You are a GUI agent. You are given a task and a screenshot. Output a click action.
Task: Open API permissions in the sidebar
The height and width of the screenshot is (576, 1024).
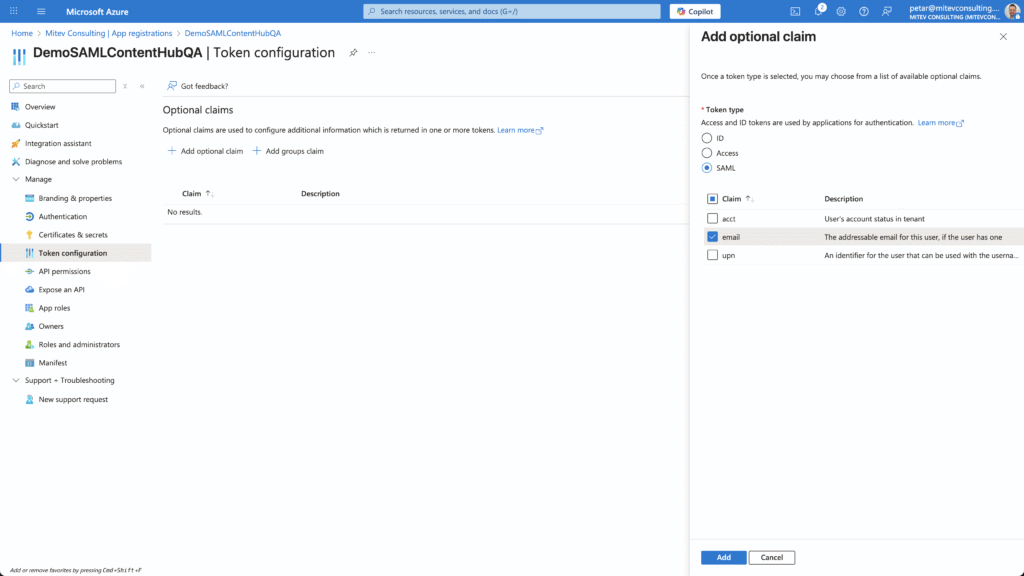pyautogui.click(x=64, y=272)
